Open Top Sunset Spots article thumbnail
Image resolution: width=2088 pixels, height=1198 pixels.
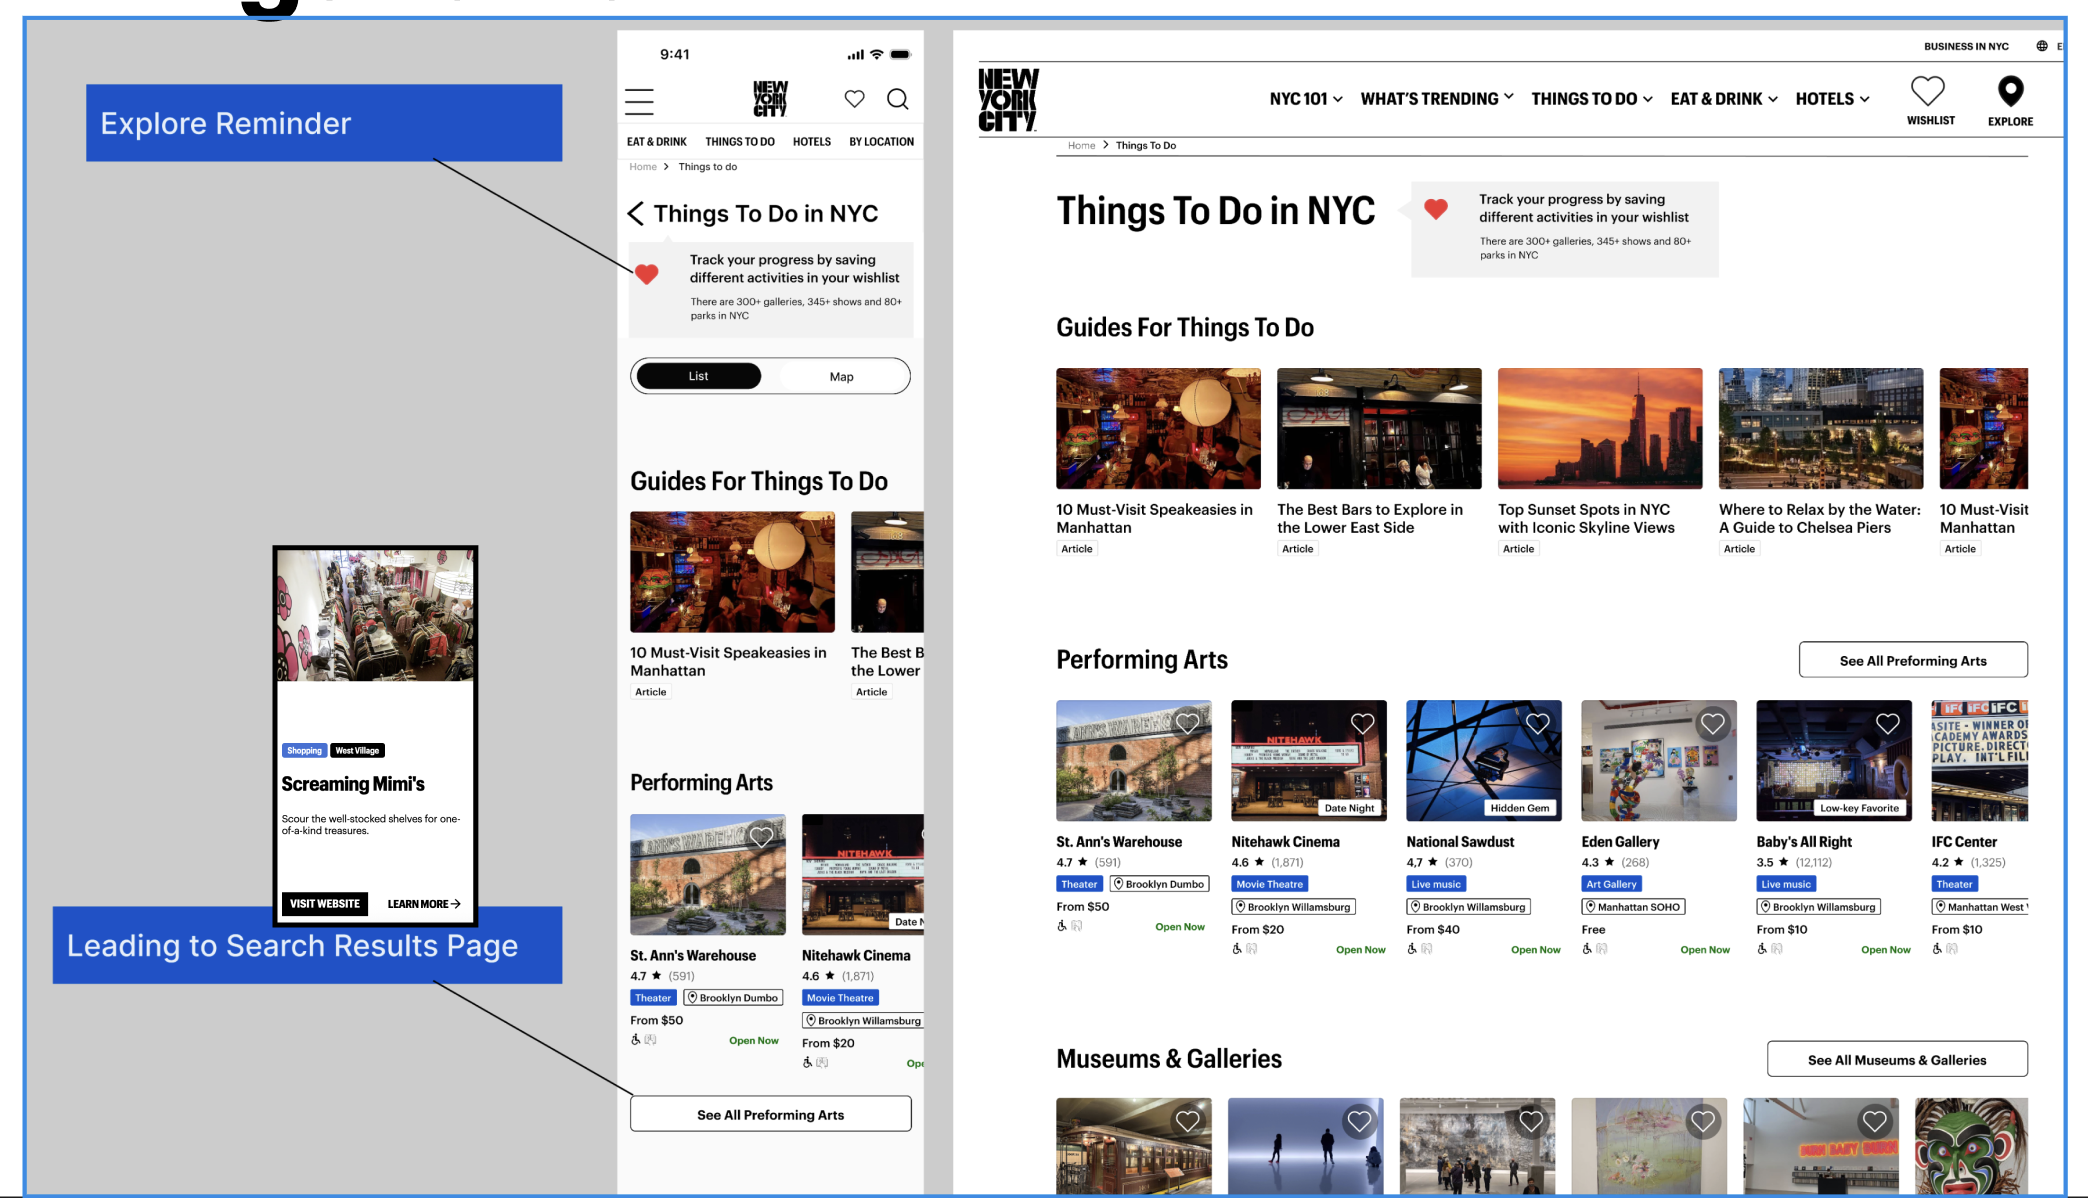click(1599, 429)
